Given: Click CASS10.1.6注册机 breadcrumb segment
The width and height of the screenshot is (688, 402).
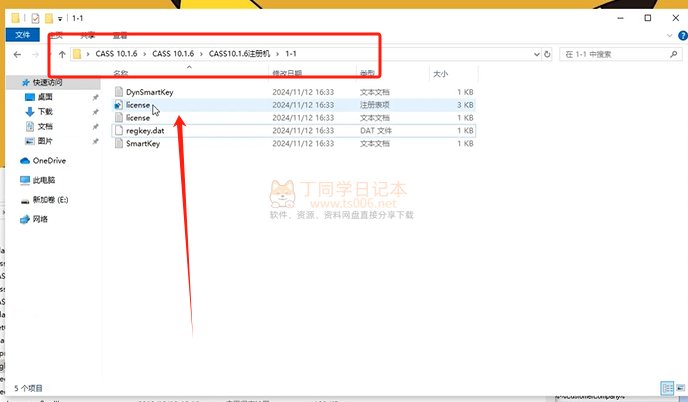Looking at the screenshot, I should (x=239, y=54).
